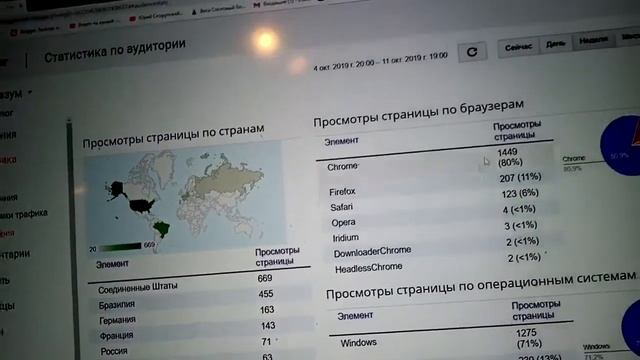
Task: Click "Элемент" column header in the browsers table
Action: (x=341, y=141)
